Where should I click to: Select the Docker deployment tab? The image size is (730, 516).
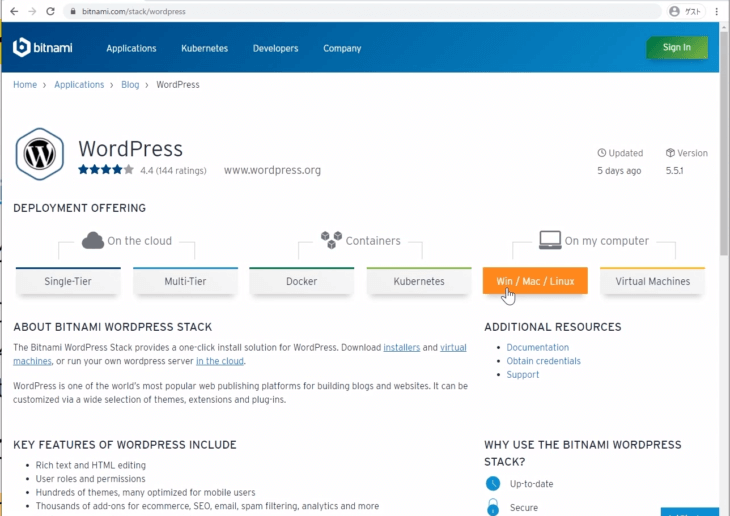[302, 281]
